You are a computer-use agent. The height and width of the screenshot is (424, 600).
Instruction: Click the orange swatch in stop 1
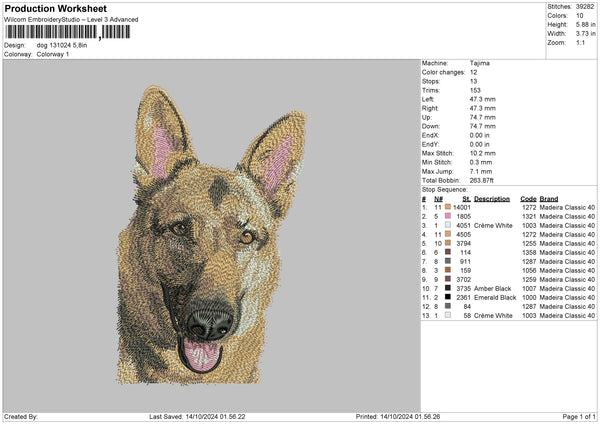[447, 207]
